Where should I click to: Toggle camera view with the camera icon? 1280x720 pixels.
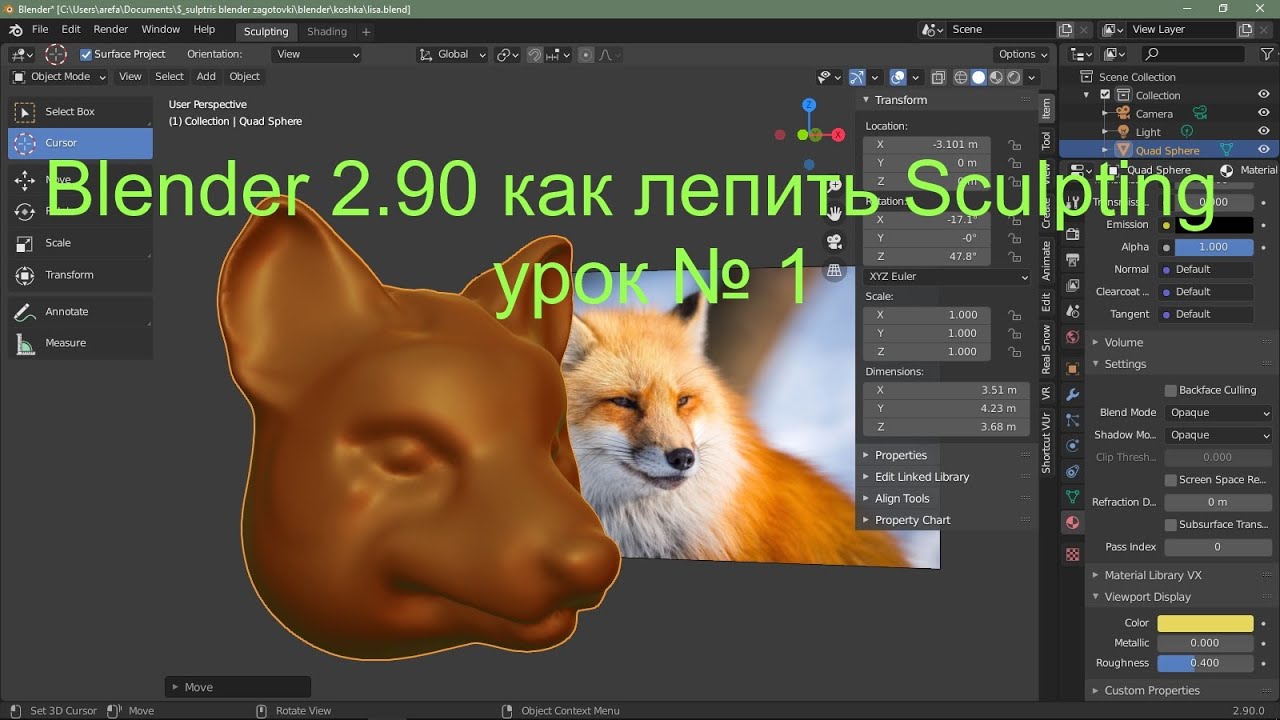point(834,242)
